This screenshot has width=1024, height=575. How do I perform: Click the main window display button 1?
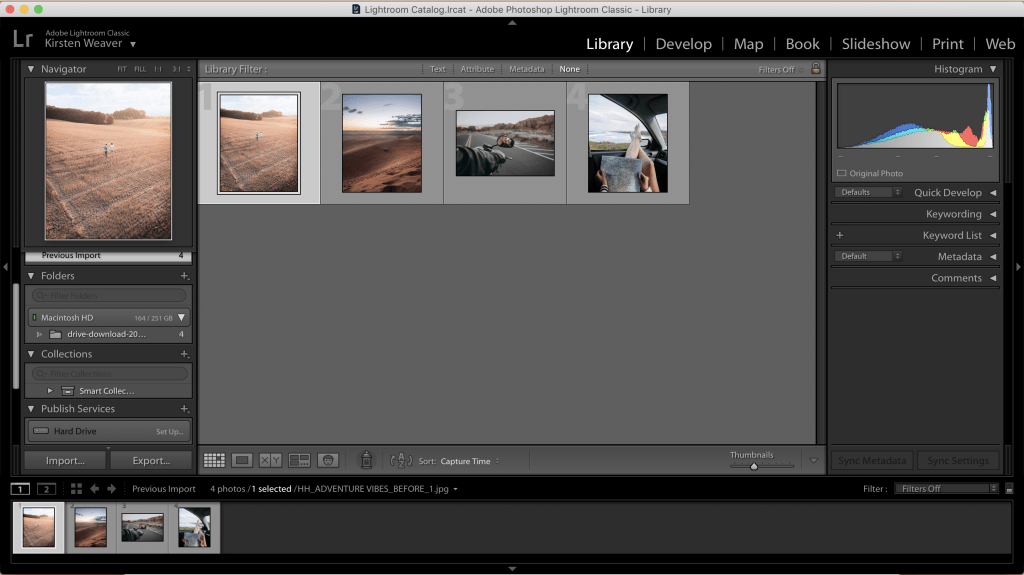click(20, 489)
